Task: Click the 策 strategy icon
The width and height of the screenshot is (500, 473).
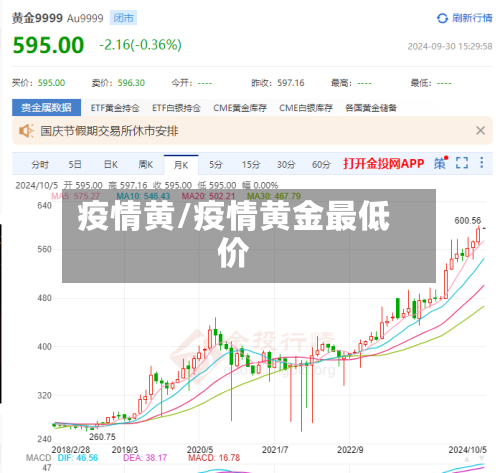Action: pyautogui.click(x=441, y=163)
